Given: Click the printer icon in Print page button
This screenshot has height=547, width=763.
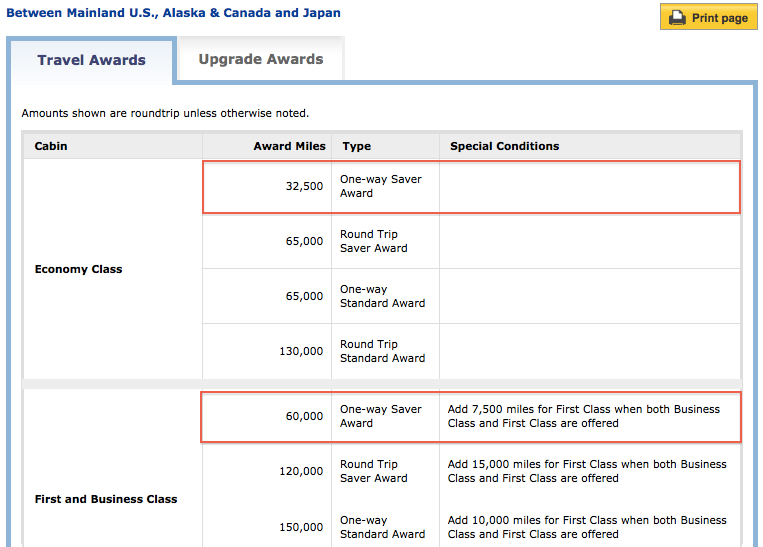Looking at the screenshot, I should click(677, 18).
